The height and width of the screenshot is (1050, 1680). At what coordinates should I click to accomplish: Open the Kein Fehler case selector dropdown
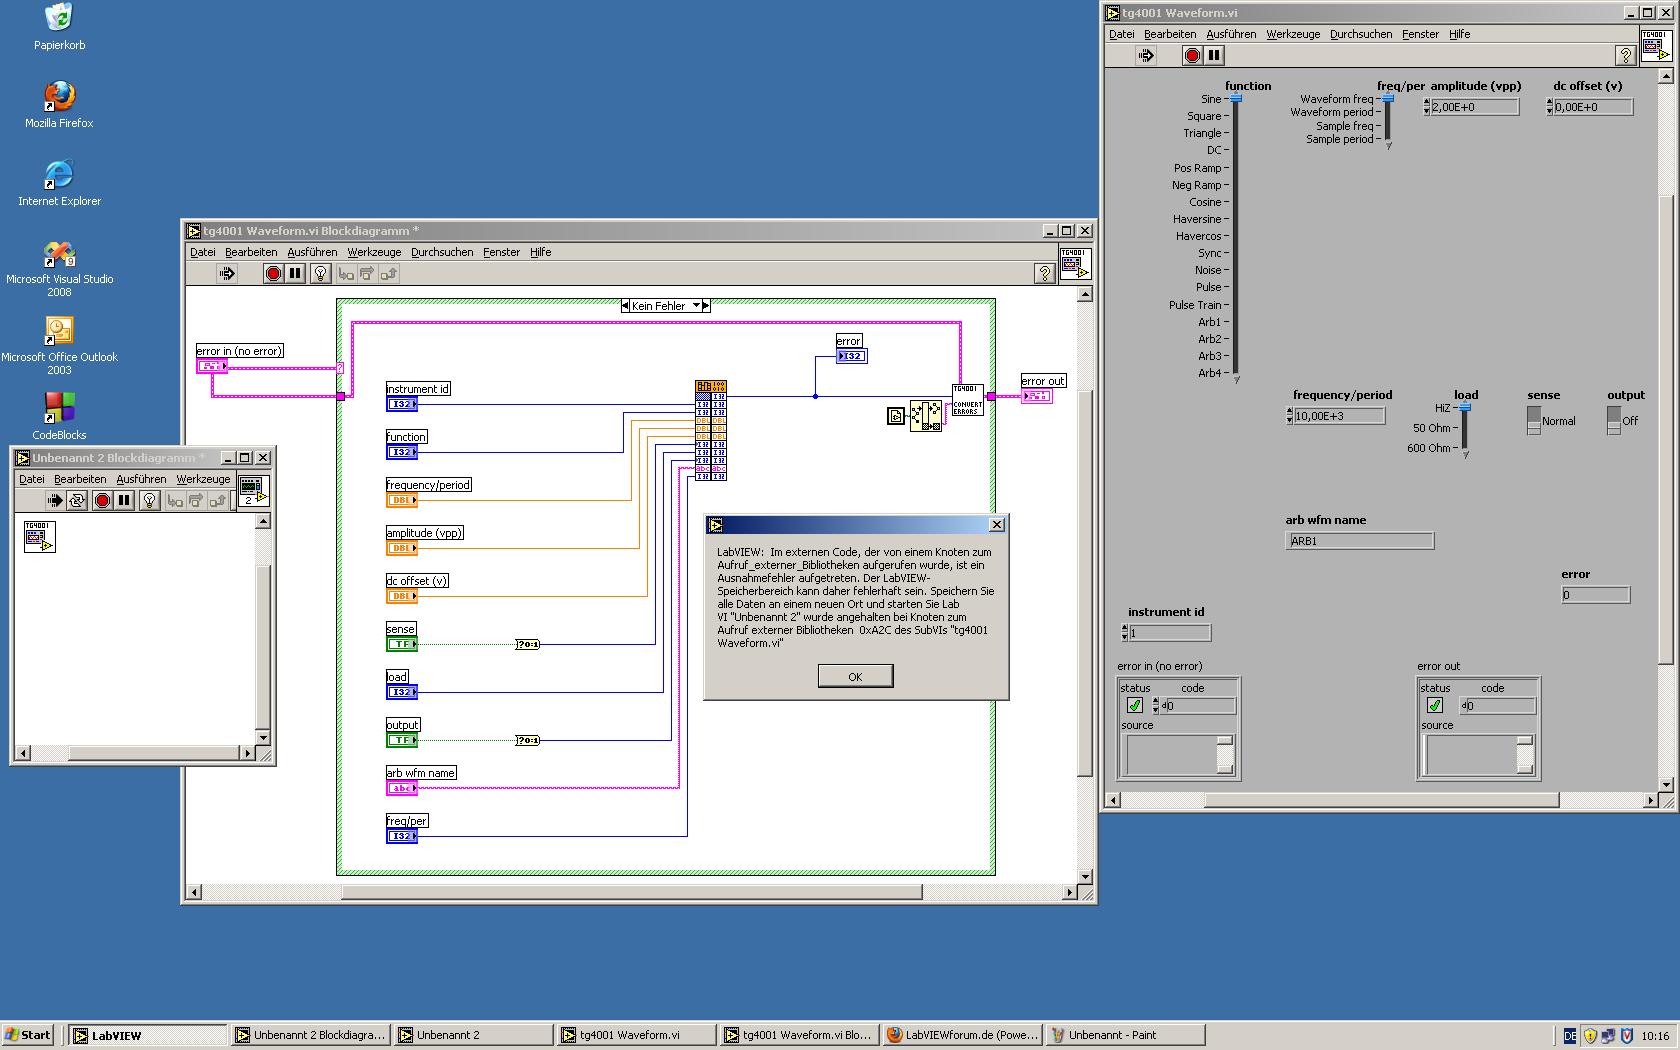697,306
